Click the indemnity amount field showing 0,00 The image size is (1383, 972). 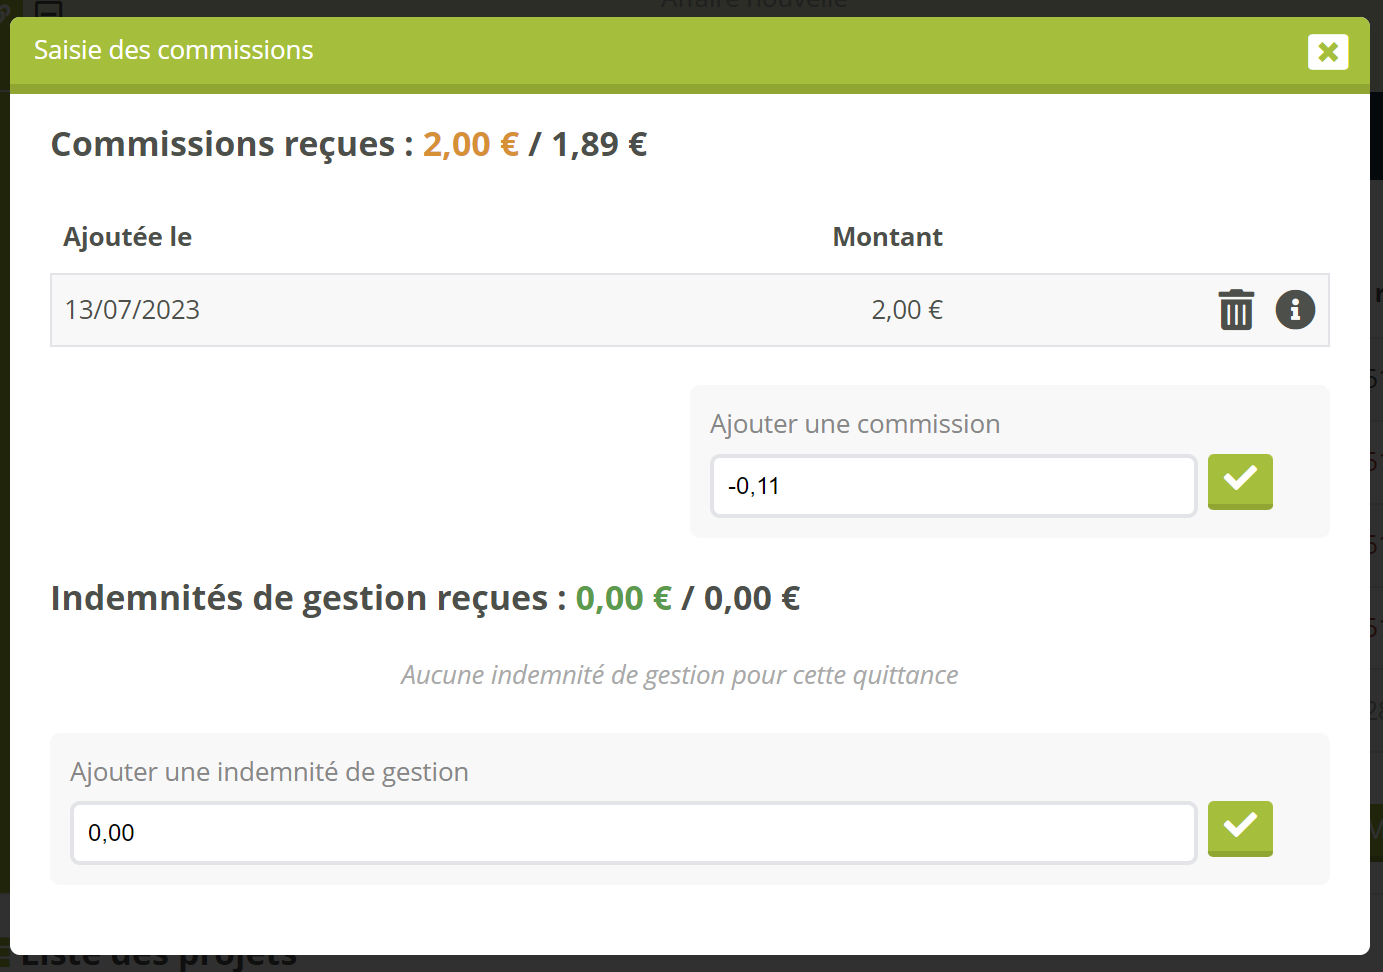(x=633, y=833)
